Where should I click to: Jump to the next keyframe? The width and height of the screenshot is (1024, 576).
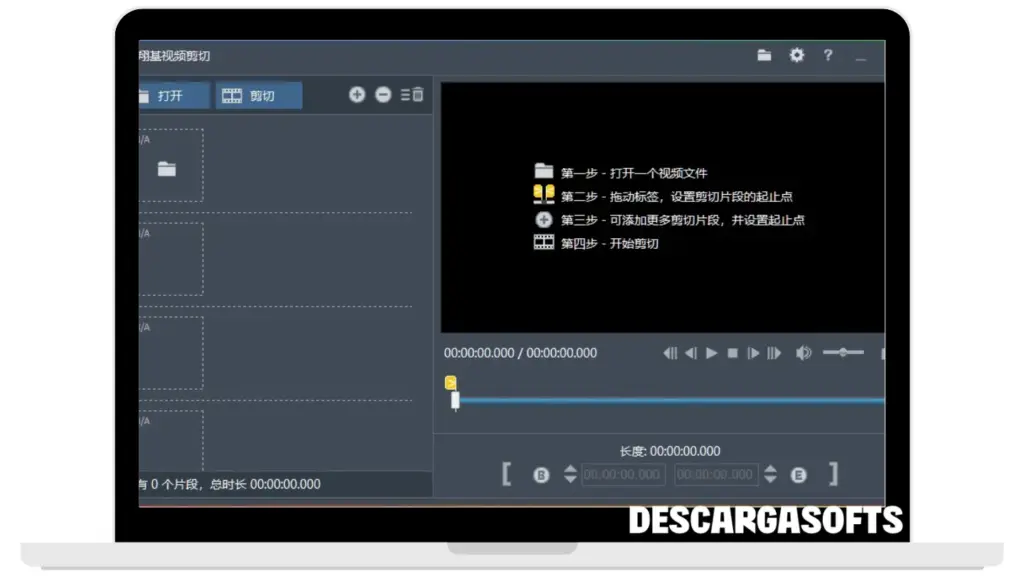coord(773,353)
